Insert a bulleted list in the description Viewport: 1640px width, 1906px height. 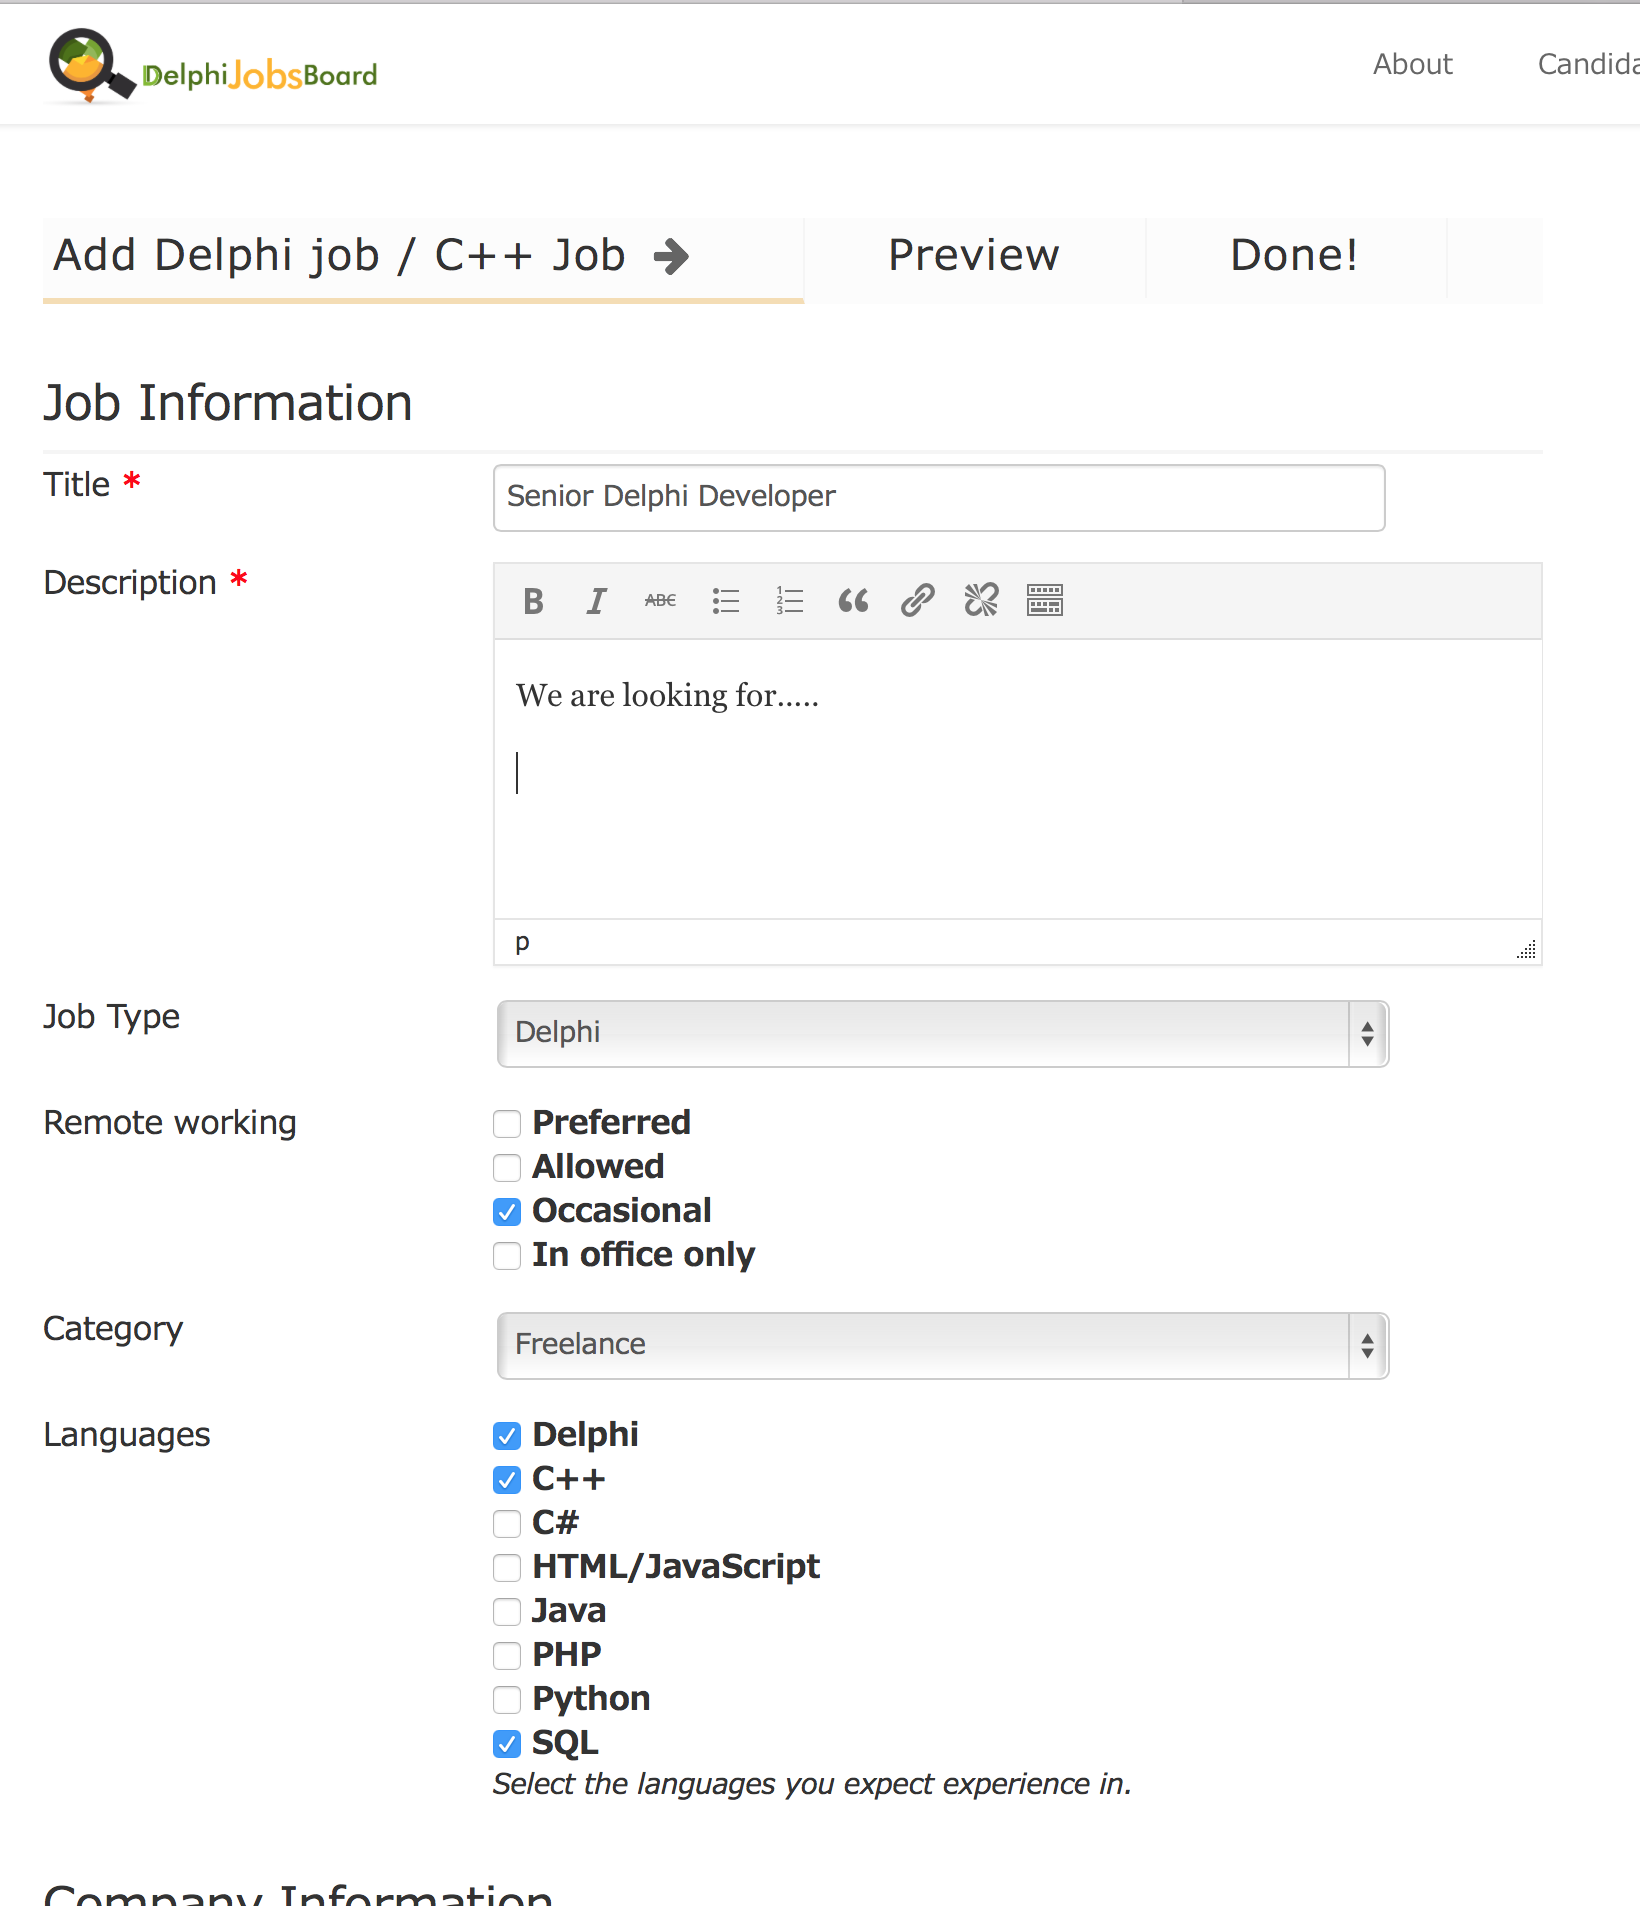point(725,600)
